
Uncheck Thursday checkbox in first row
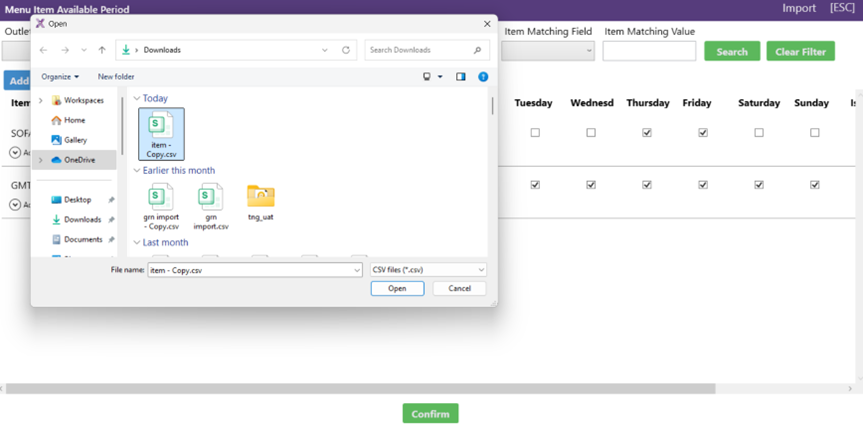(x=647, y=133)
